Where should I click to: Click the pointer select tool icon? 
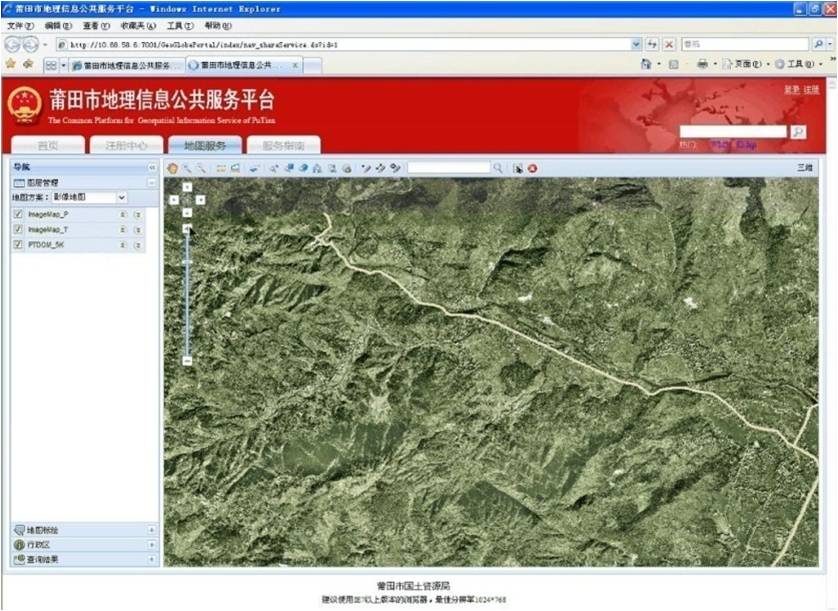(518, 168)
